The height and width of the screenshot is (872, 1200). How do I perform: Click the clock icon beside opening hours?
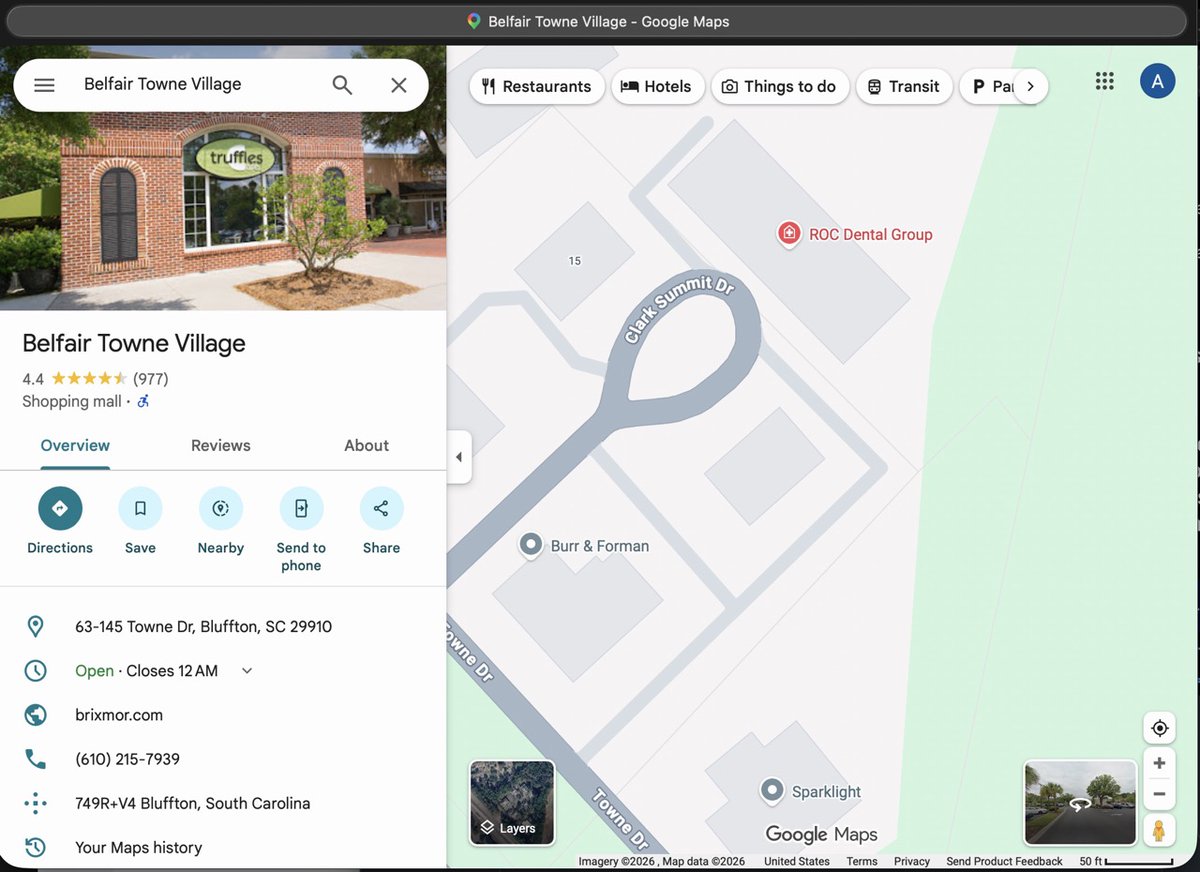pos(35,671)
